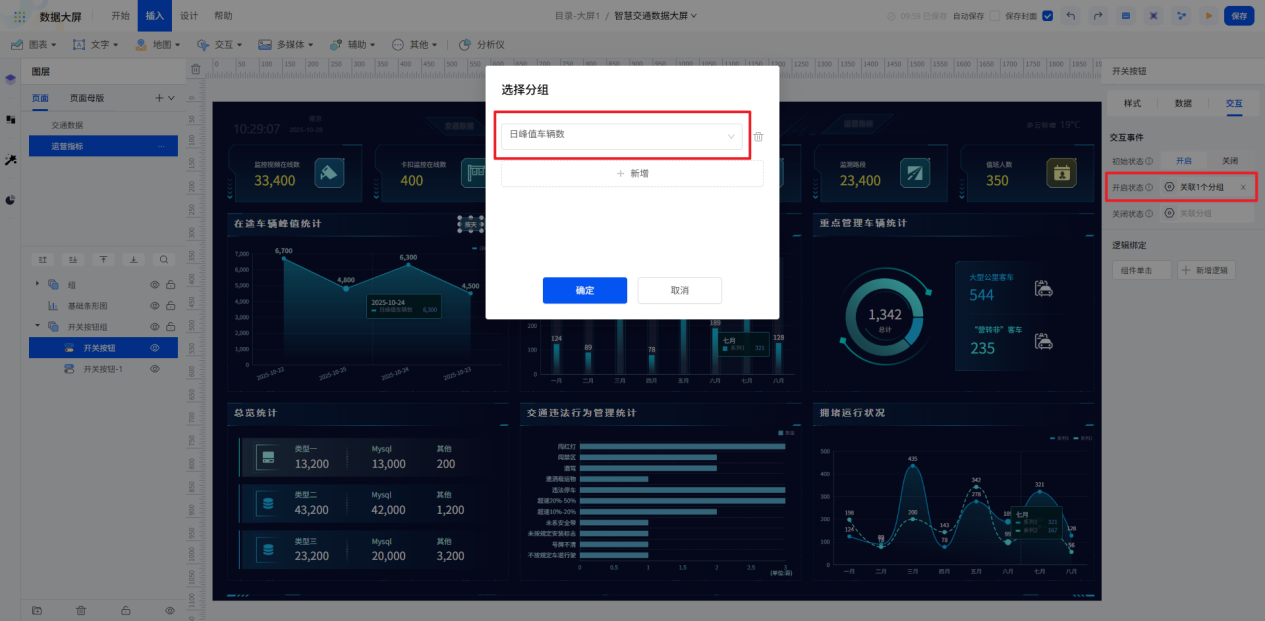This screenshot has height=621, width=1265.
Task: Click the delete icon beside 日峰值车辆数 dropdown
Action: point(759,137)
